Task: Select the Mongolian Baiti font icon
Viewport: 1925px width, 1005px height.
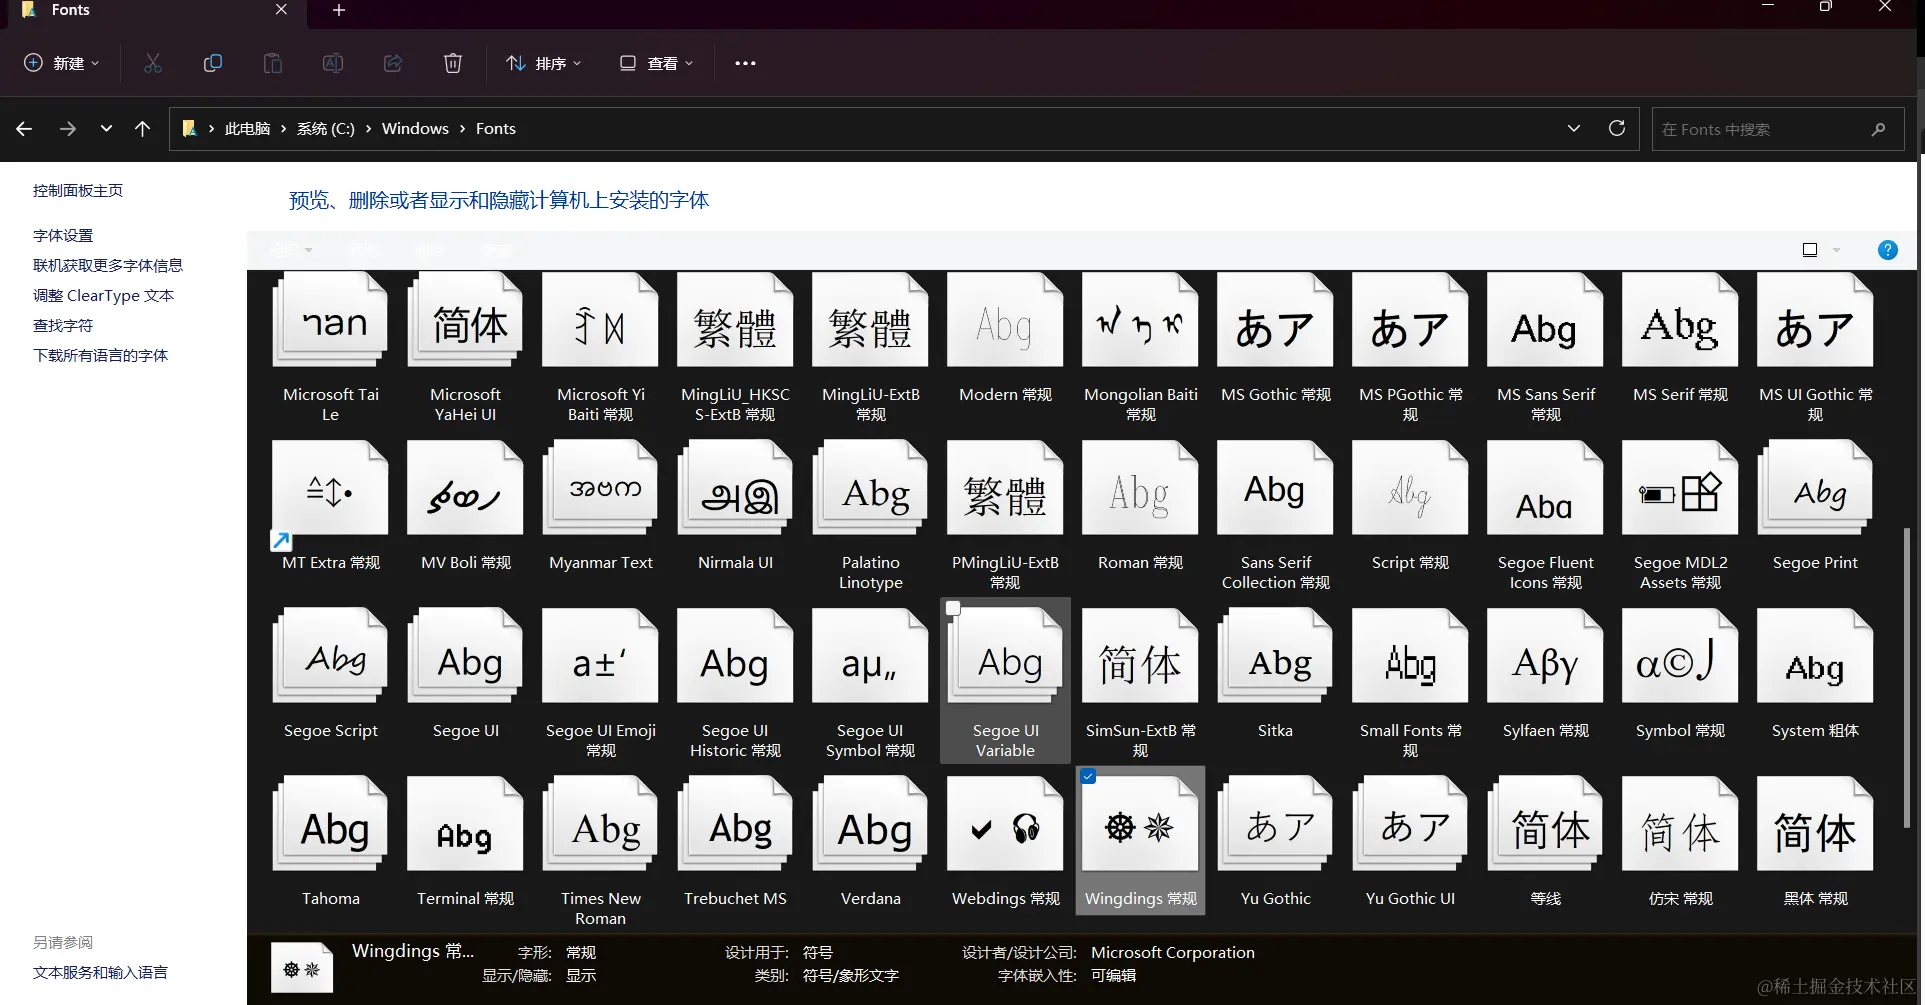Action: (x=1140, y=322)
